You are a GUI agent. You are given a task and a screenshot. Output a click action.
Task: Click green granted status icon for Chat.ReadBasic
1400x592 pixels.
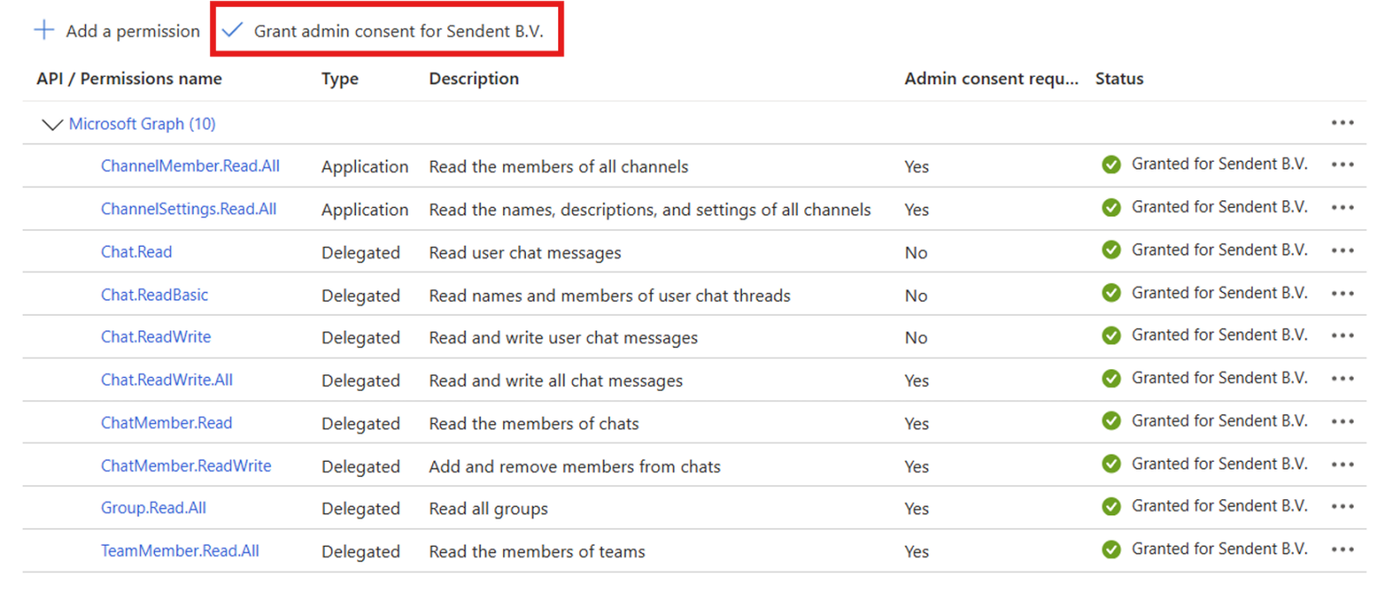1111,293
